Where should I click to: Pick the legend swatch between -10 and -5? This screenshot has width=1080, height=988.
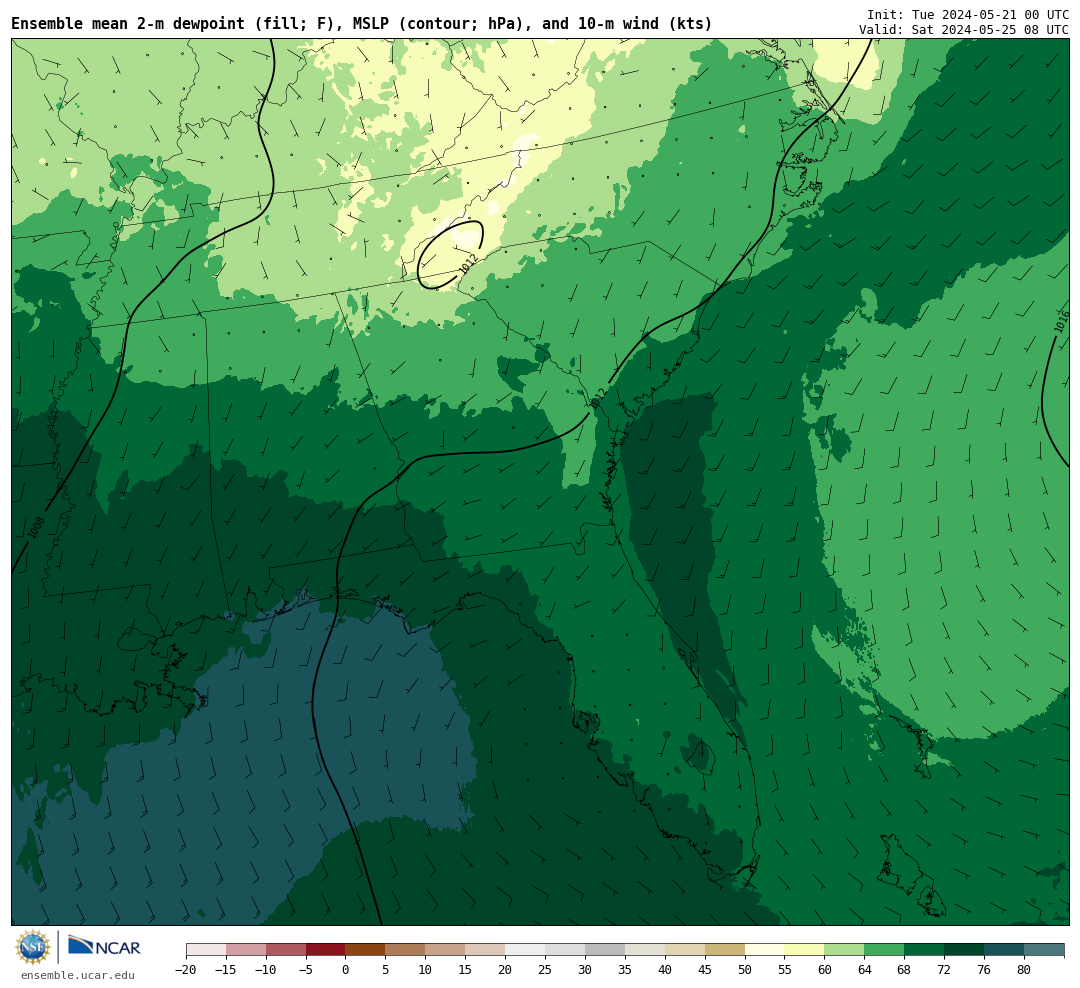pos(286,950)
